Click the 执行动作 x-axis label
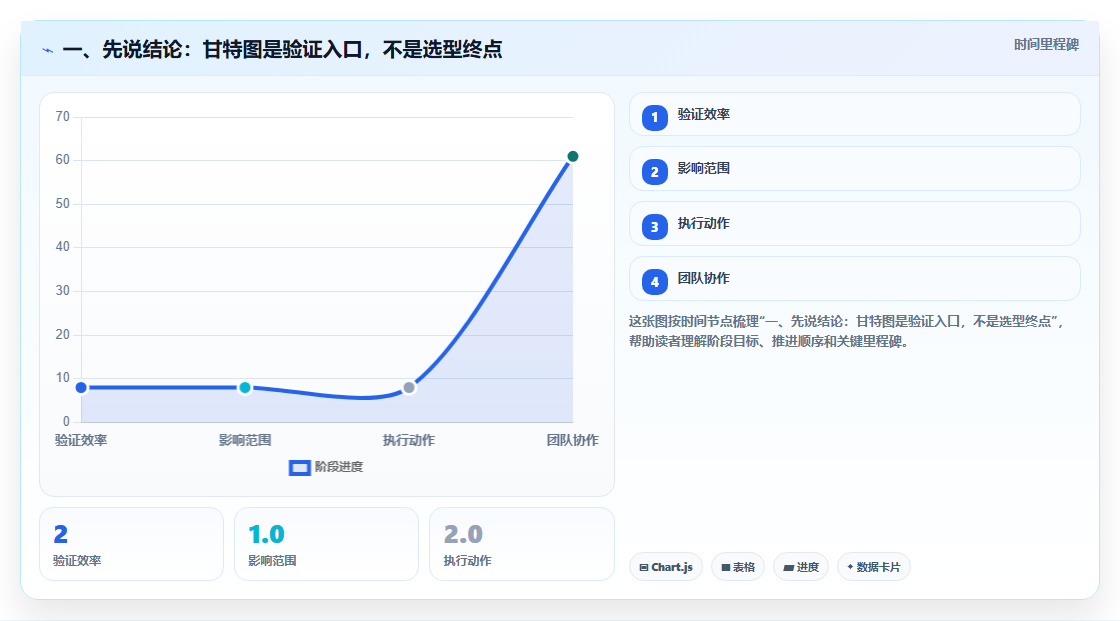 tap(409, 440)
